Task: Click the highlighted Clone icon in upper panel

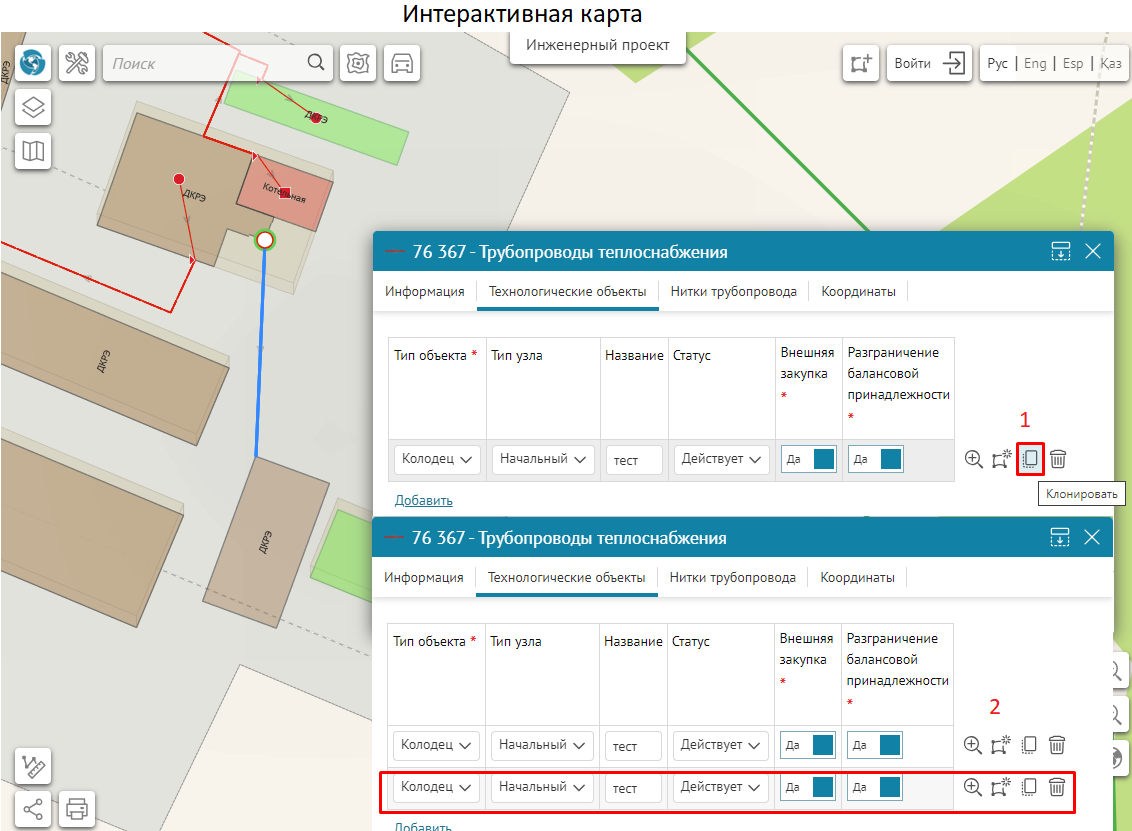Action: pos(1030,459)
